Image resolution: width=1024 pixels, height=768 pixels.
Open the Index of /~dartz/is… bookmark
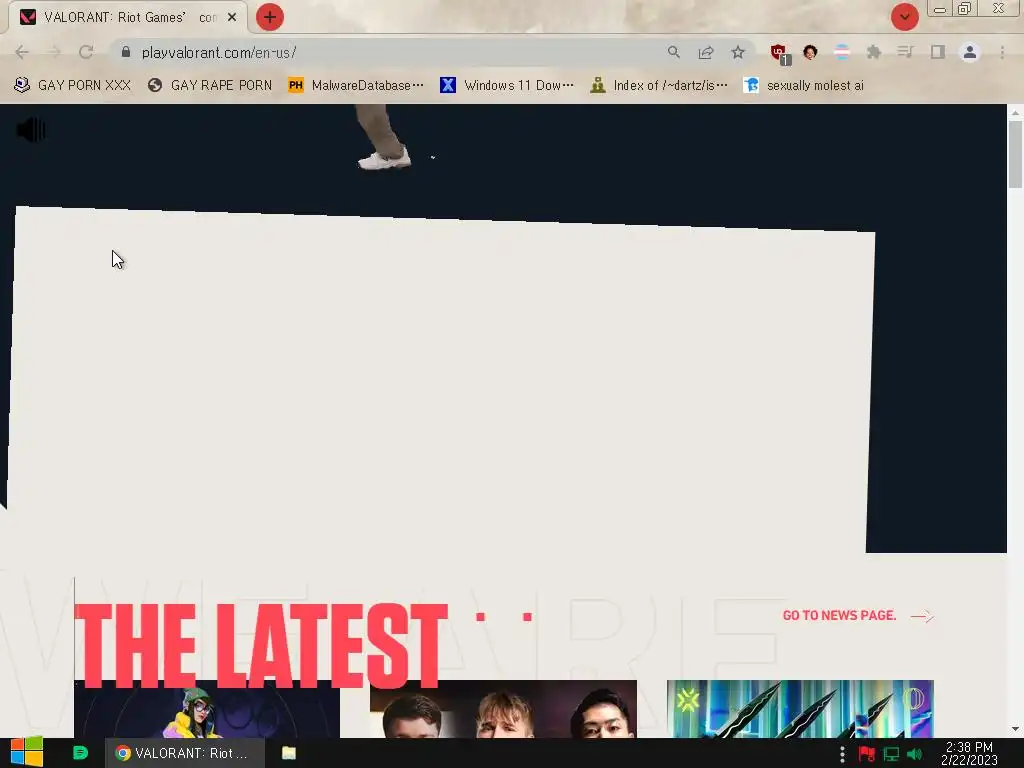point(659,86)
